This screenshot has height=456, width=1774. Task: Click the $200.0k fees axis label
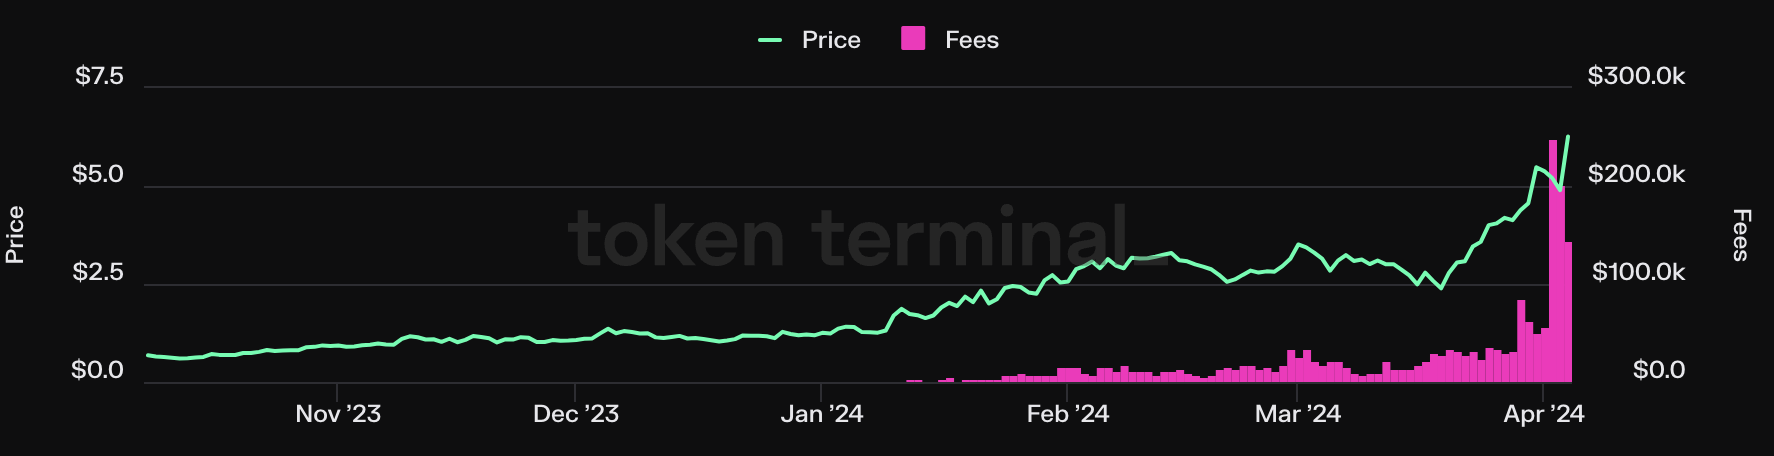(x=1636, y=174)
